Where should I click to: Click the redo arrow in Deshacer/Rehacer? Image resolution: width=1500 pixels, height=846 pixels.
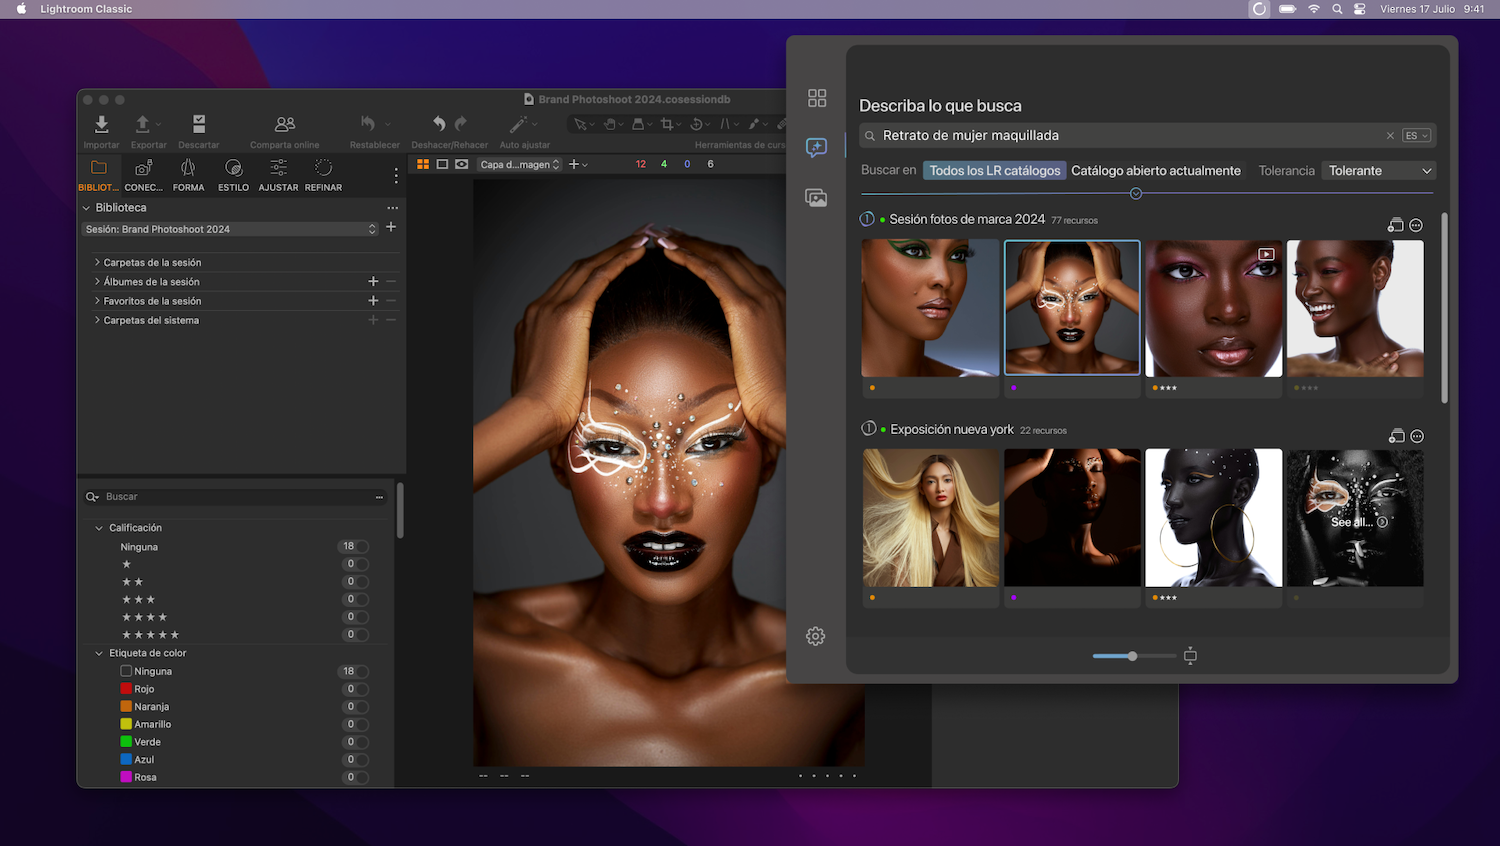point(460,123)
